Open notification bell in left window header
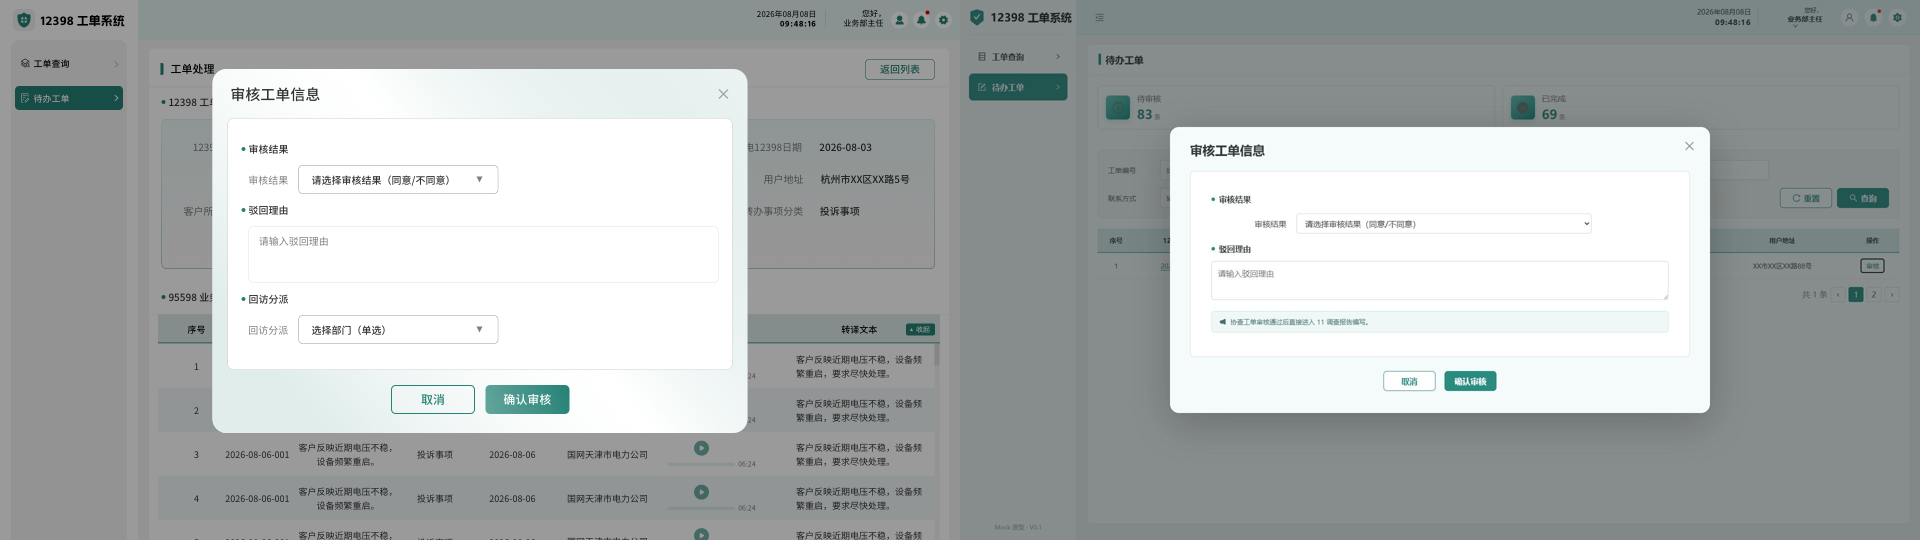1920x540 pixels. point(921,20)
